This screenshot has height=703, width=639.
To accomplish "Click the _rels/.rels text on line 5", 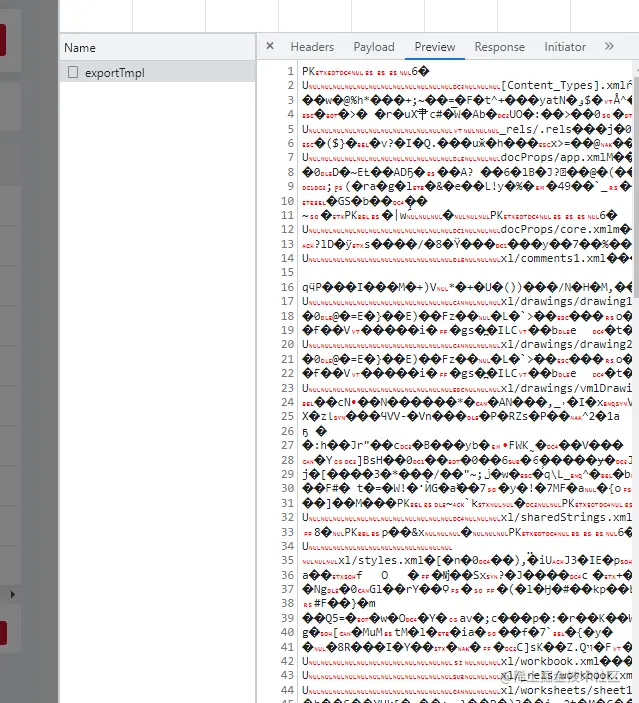I will pos(536,129).
